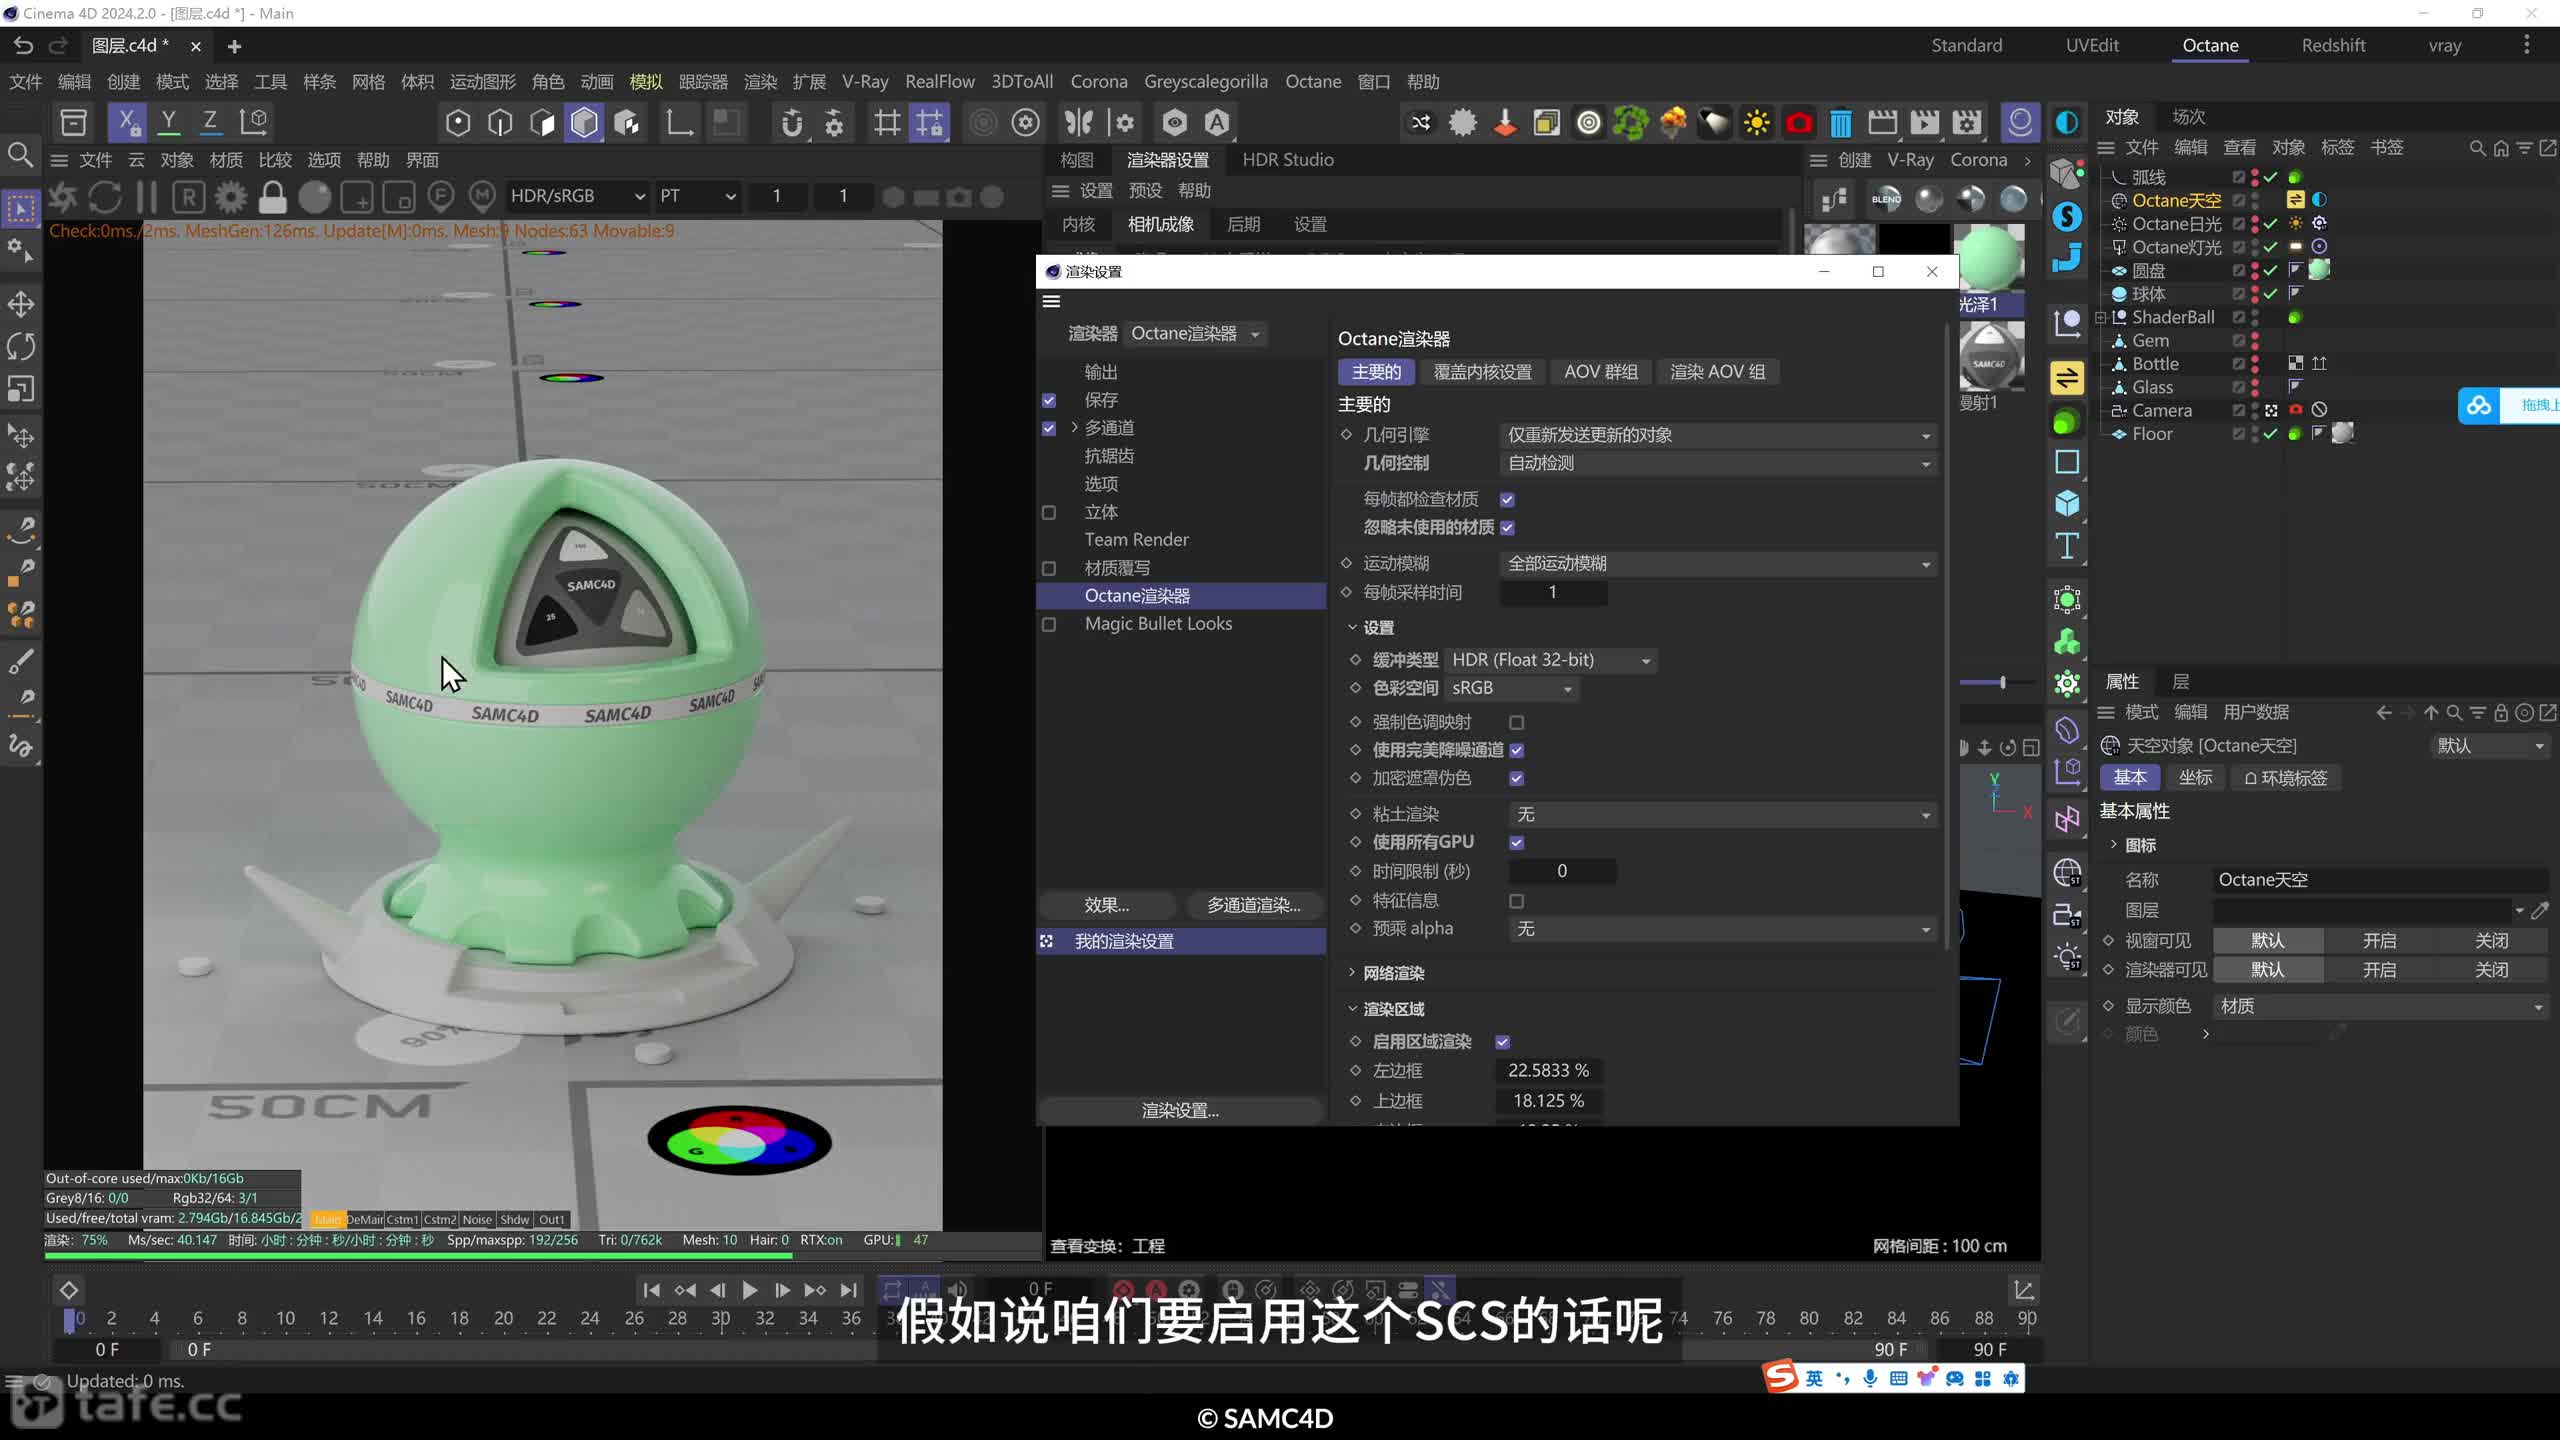Click 关闭 for 渲染器可见

[x=2491, y=970]
